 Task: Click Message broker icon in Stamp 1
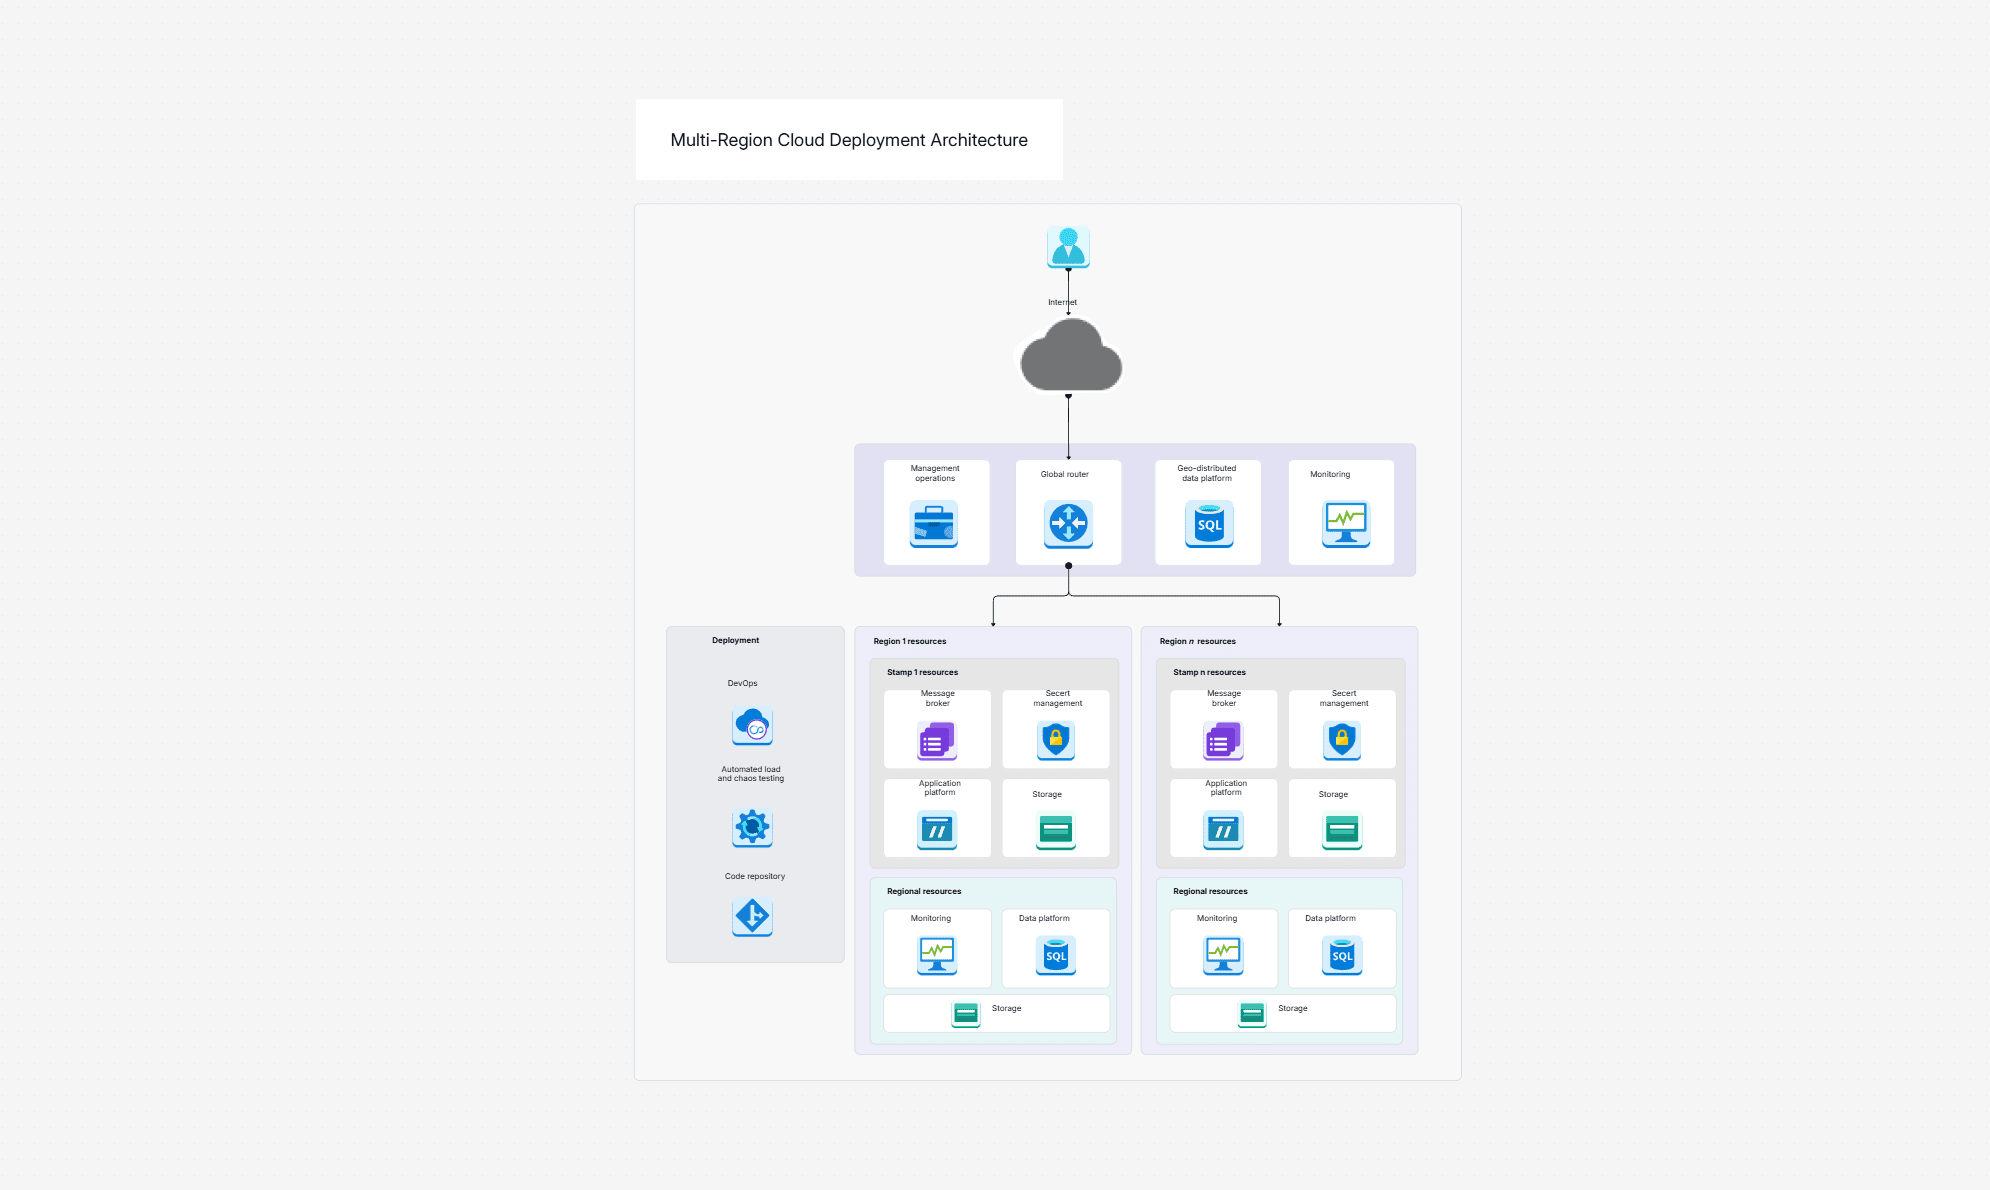click(937, 741)
